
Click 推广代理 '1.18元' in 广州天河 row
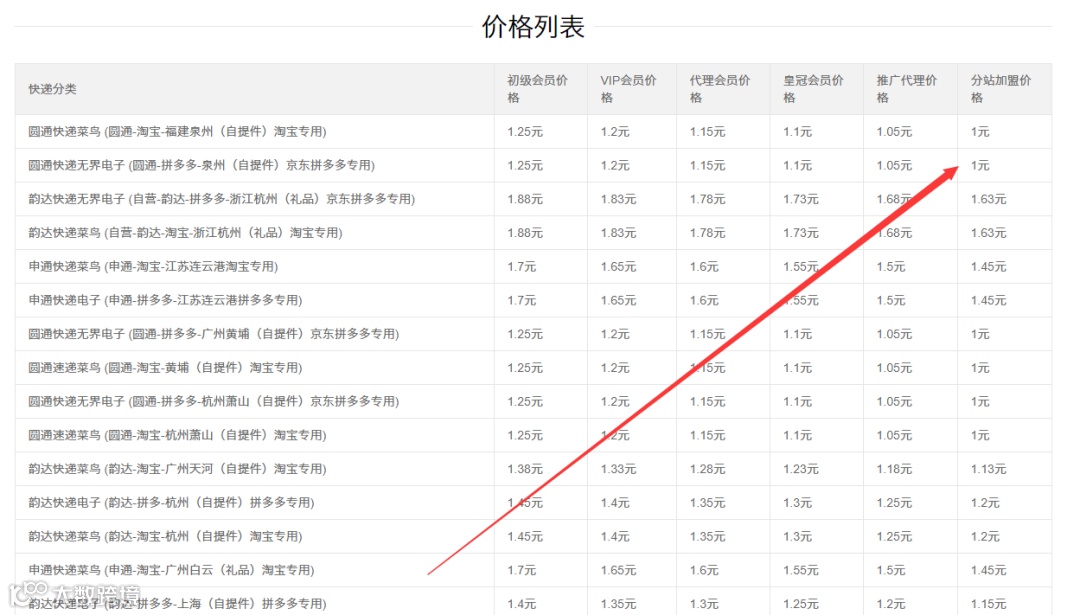pyautogui.click(x=894, y=469)
